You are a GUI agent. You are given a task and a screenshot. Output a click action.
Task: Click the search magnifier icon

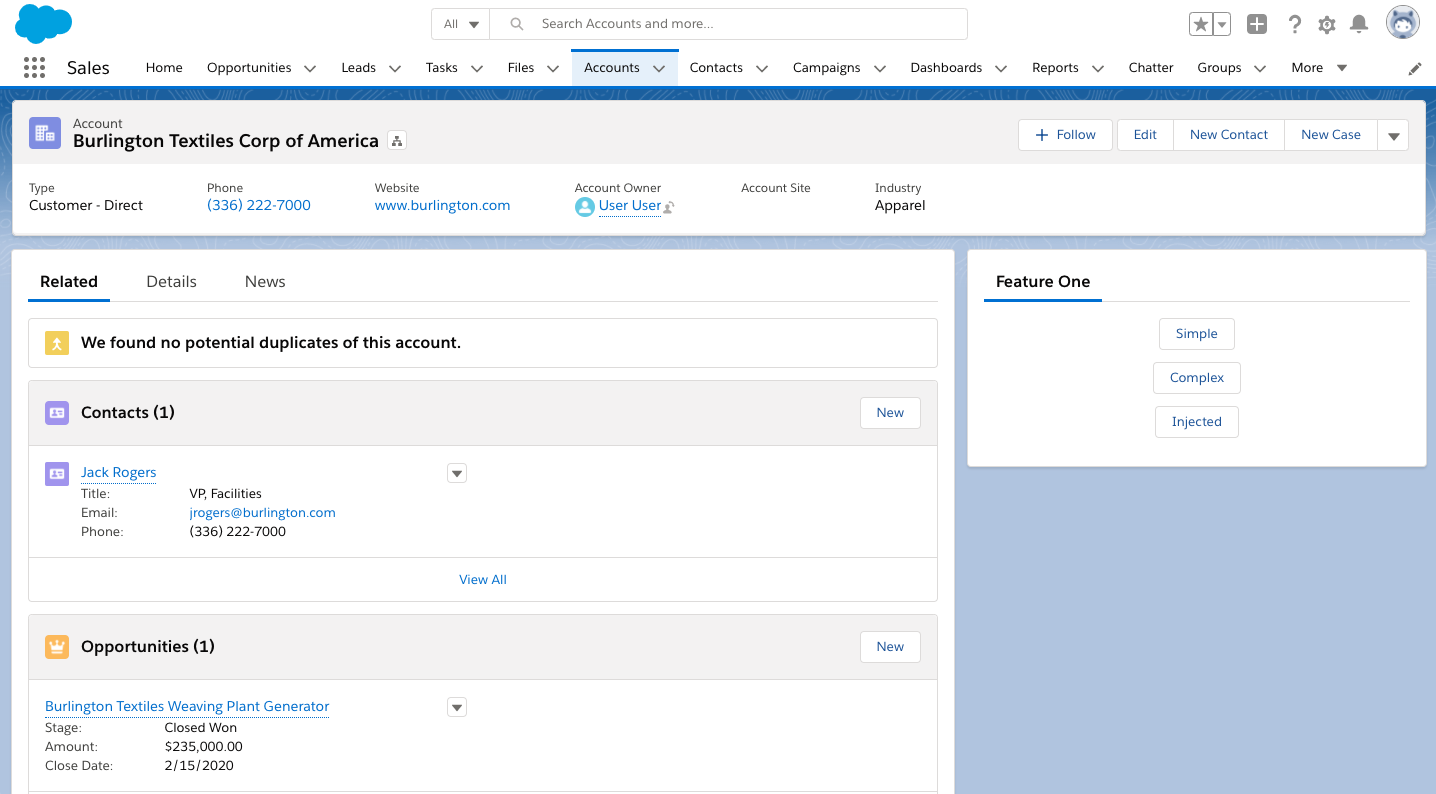point(517,24)
